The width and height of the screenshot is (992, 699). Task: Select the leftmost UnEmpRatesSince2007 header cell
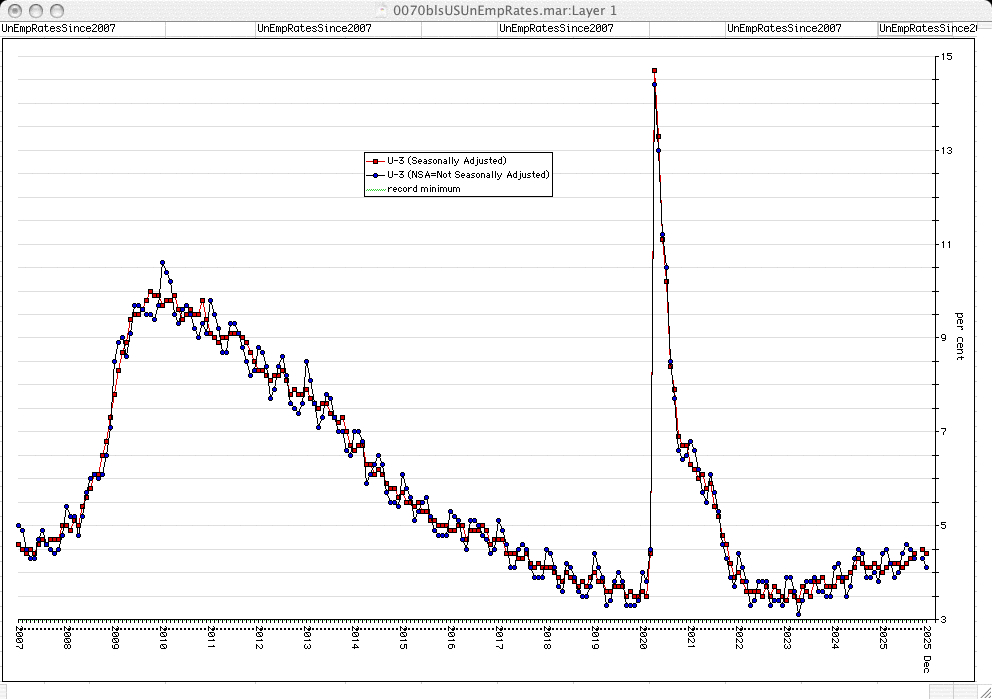click(x=60, y=28)
